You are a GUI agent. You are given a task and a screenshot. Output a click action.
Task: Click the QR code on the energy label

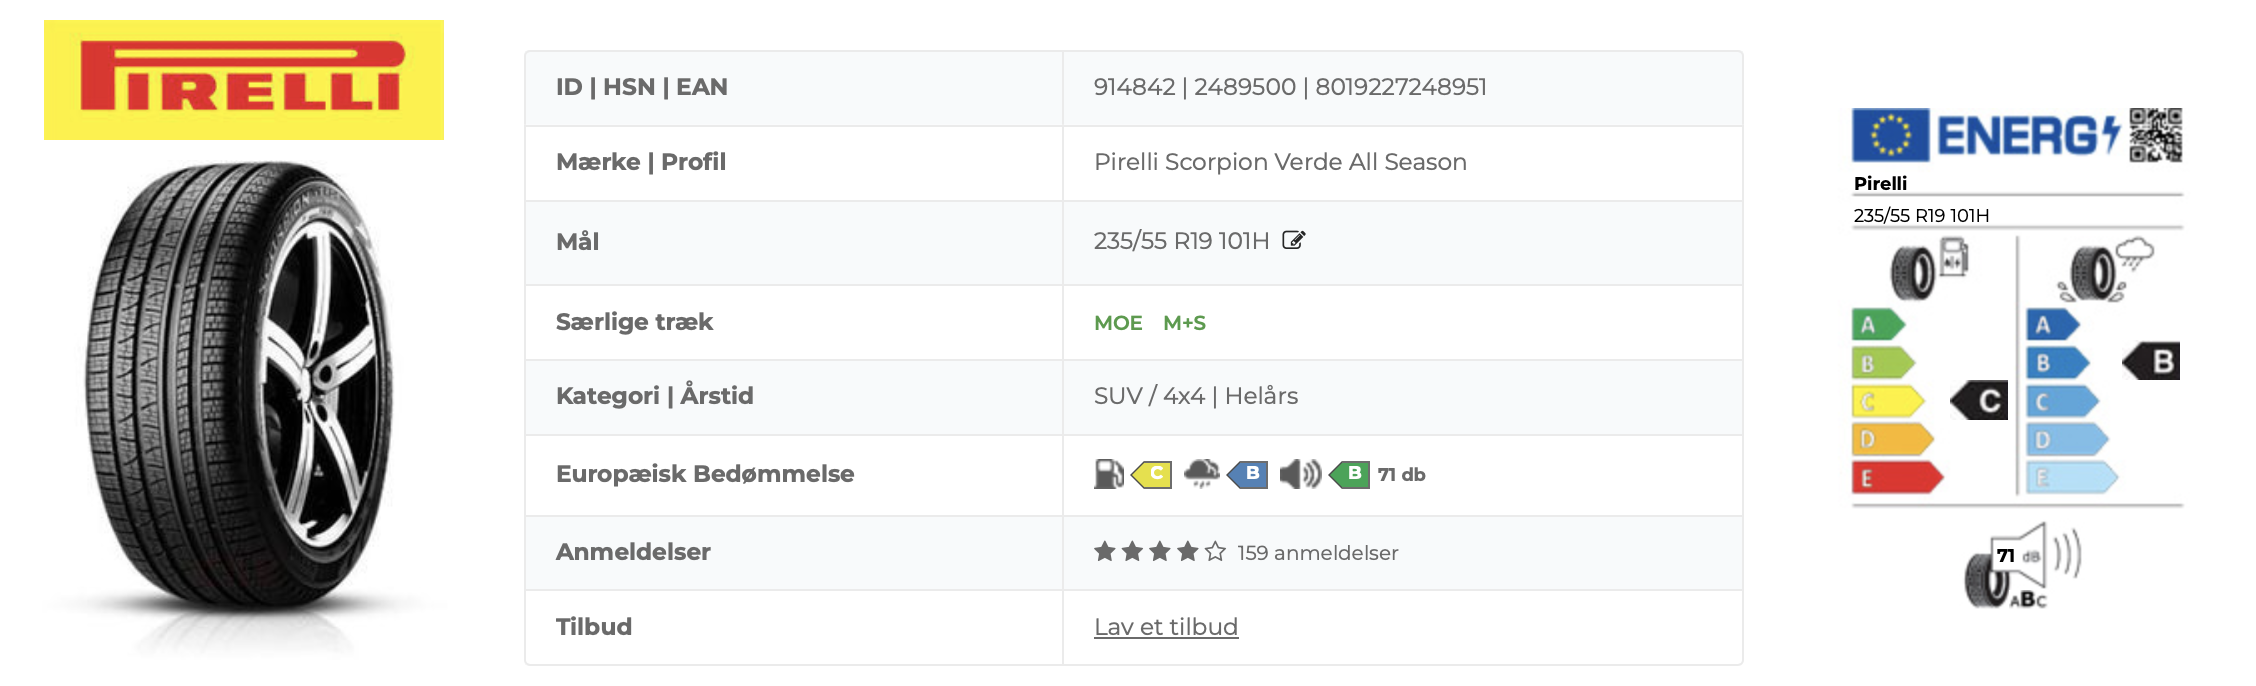(2155, 135)
